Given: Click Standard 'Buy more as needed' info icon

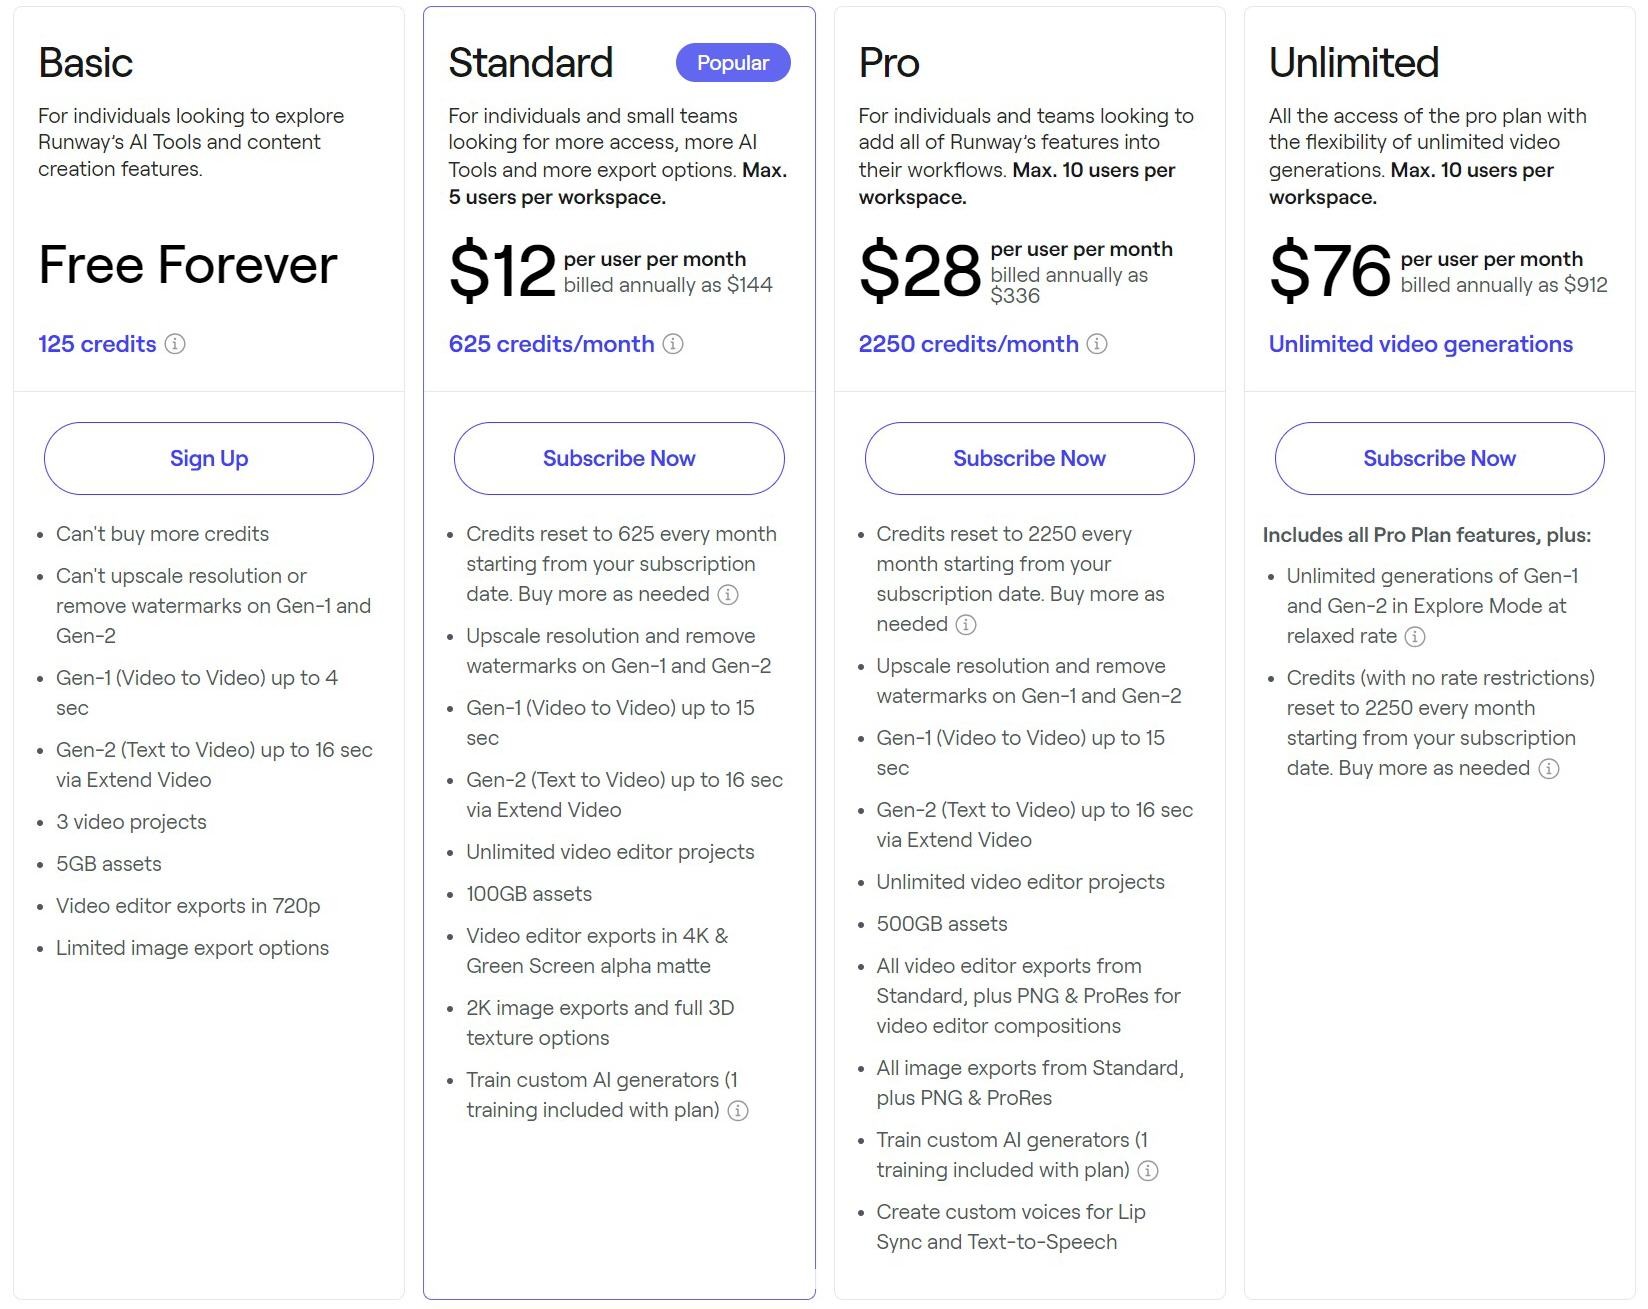Looking at the screenshot, I should (x=728, y=595).
